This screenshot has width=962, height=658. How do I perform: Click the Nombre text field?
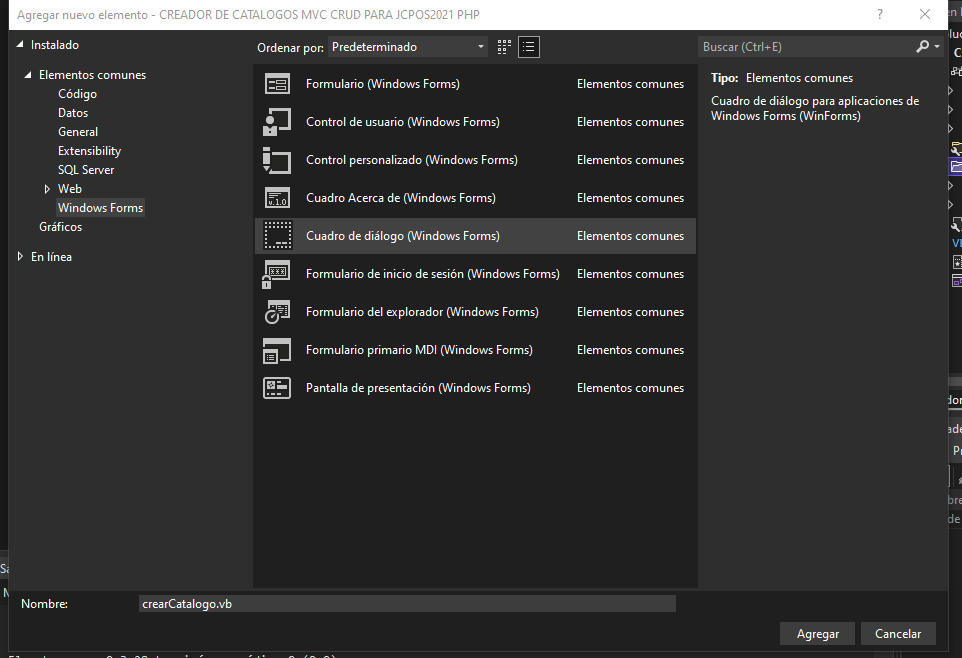click(x=407, y=604)
